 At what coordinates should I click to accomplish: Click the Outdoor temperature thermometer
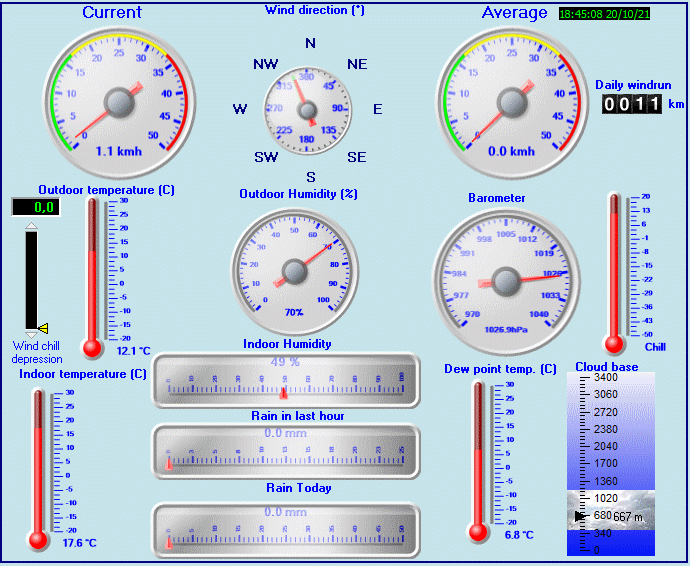tap(93, 277)
